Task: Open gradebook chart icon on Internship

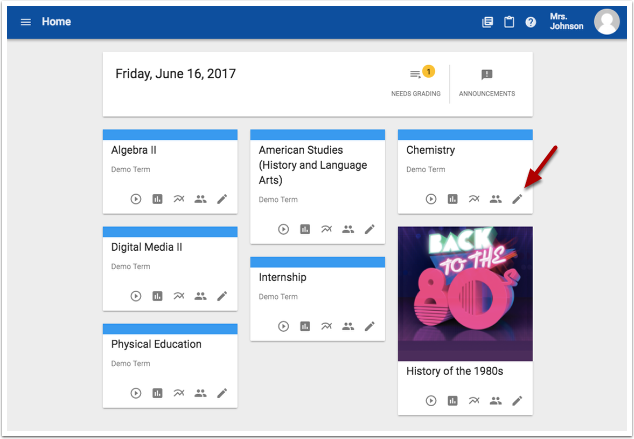Action: (x=305, y=326)
